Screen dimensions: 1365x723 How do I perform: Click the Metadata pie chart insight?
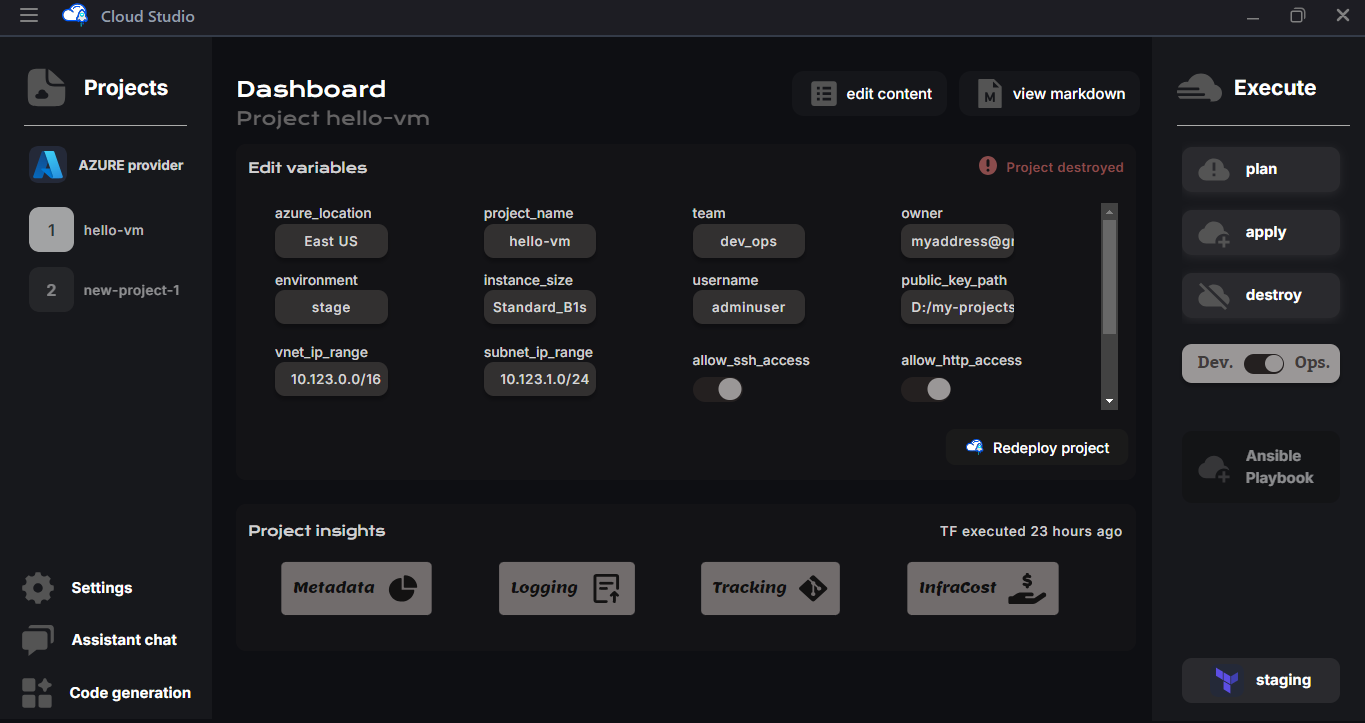click(x=356, y=588)
